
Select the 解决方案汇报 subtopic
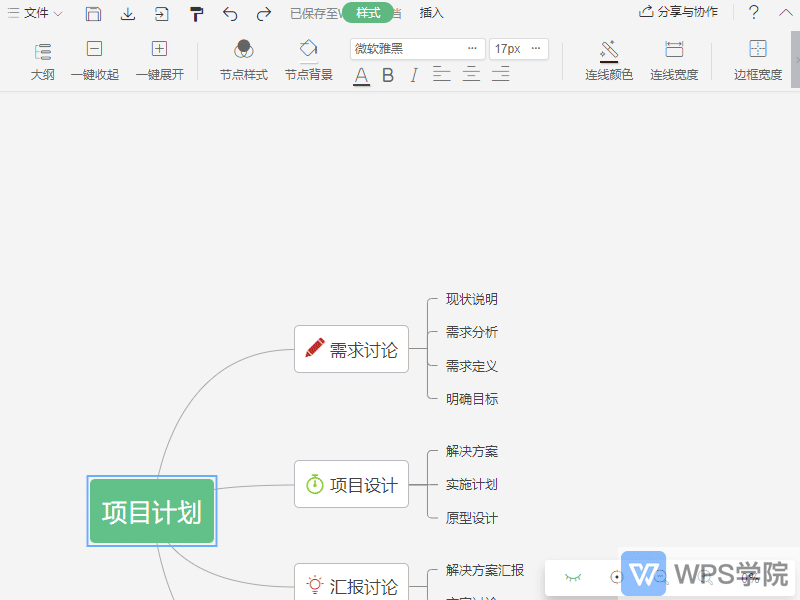485,570
